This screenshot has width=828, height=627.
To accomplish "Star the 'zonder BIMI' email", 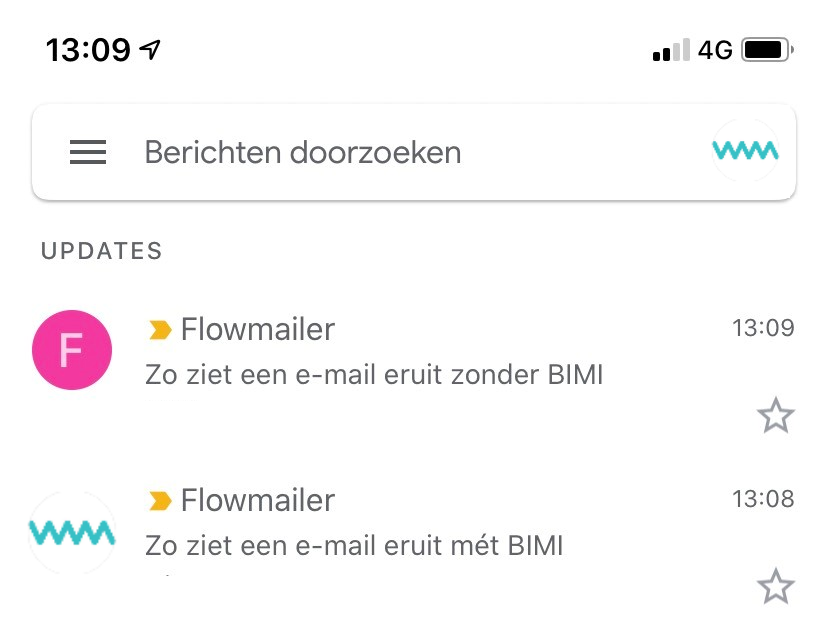I will 775,415.
